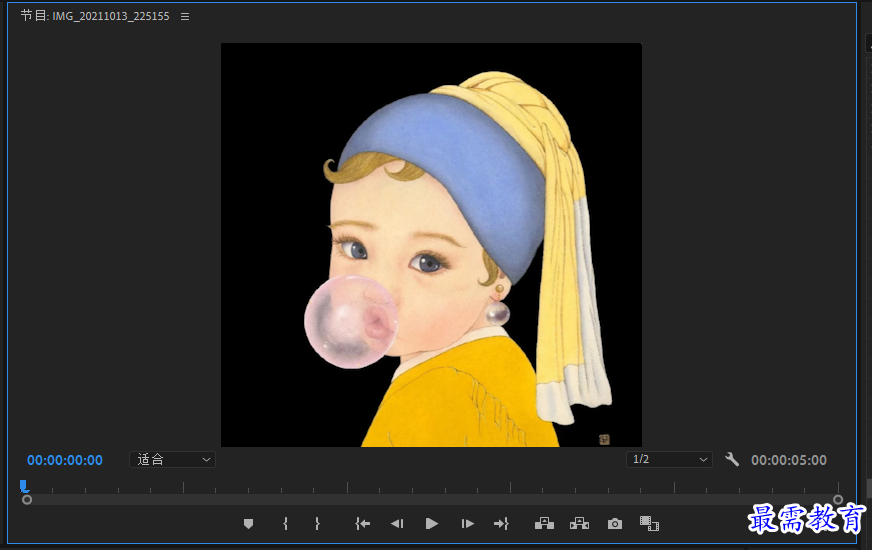
Task: Open the wrench settings icon
Action: tap(732, 459)
